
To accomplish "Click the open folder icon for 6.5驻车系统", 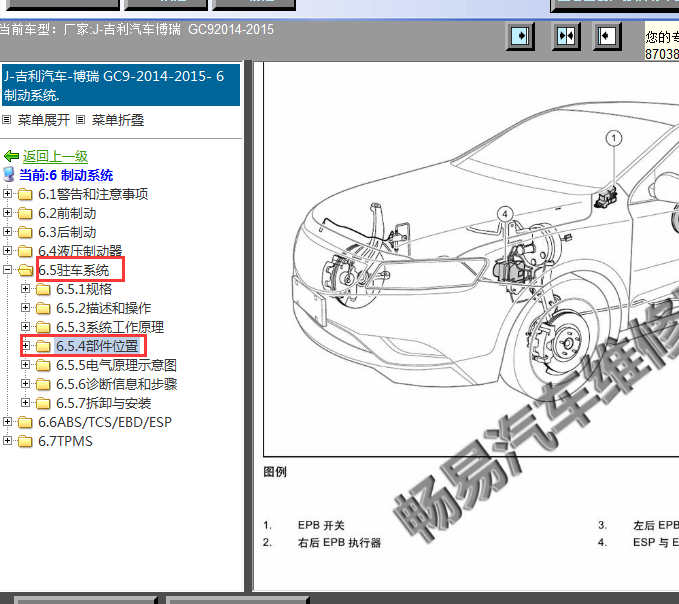I will tap(26, 270).
